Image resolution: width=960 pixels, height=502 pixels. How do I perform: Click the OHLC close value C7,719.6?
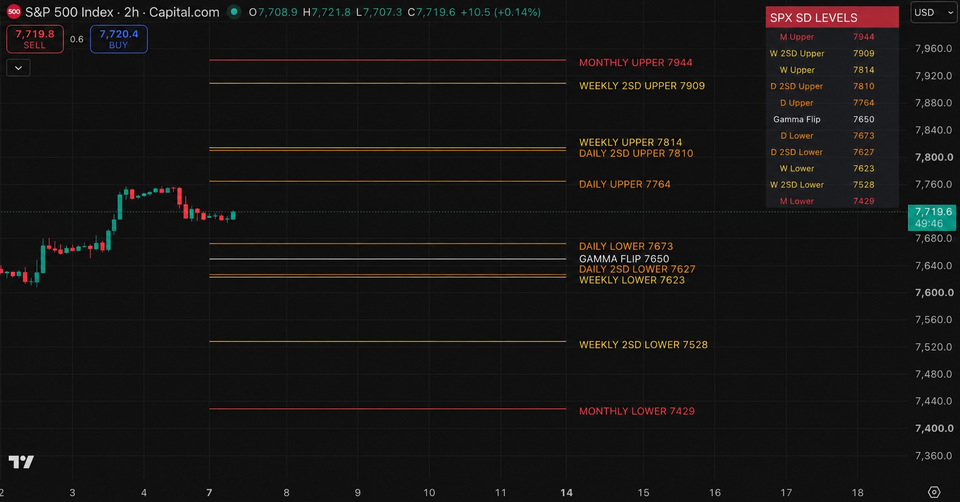[432, 12]
